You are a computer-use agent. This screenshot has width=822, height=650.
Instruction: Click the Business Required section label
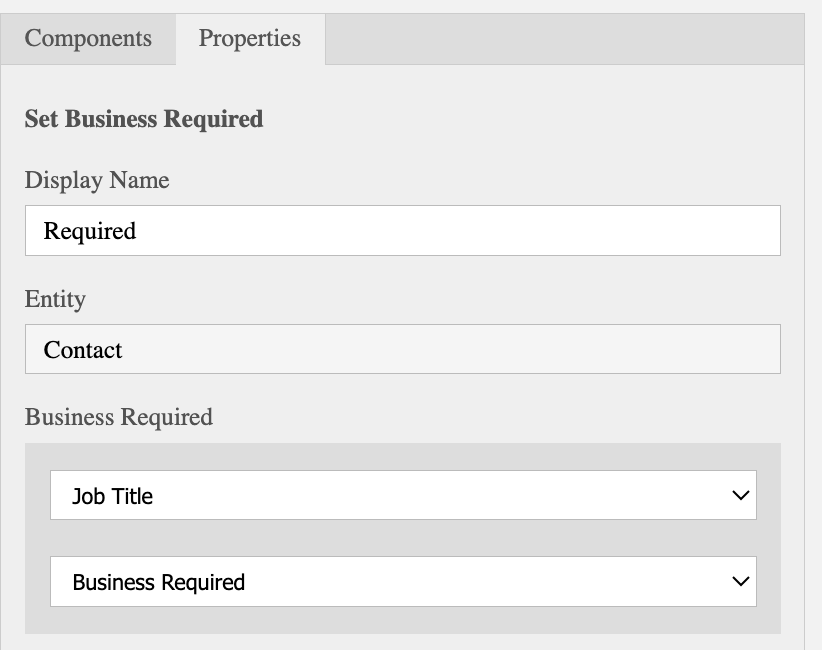point(118,417)
